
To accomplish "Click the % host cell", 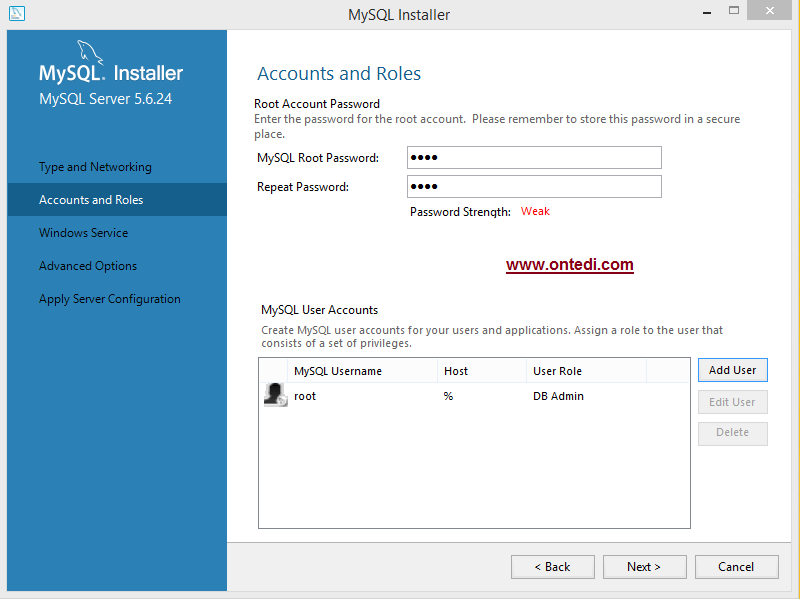I will [x=448, y=396].
